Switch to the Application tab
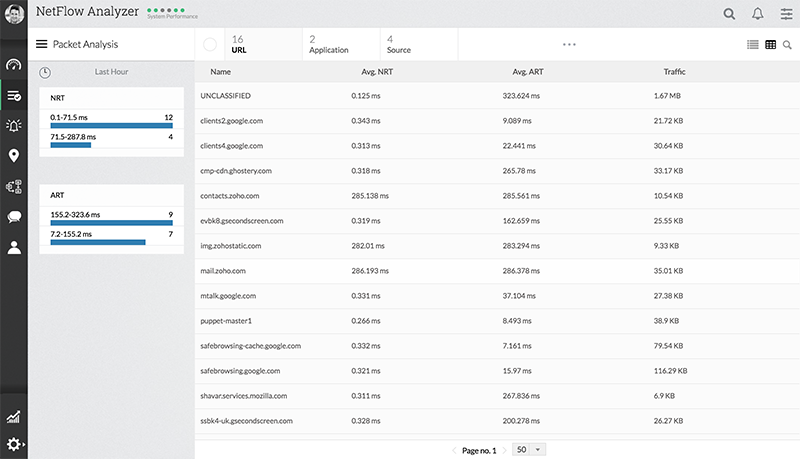 point(329,44)
